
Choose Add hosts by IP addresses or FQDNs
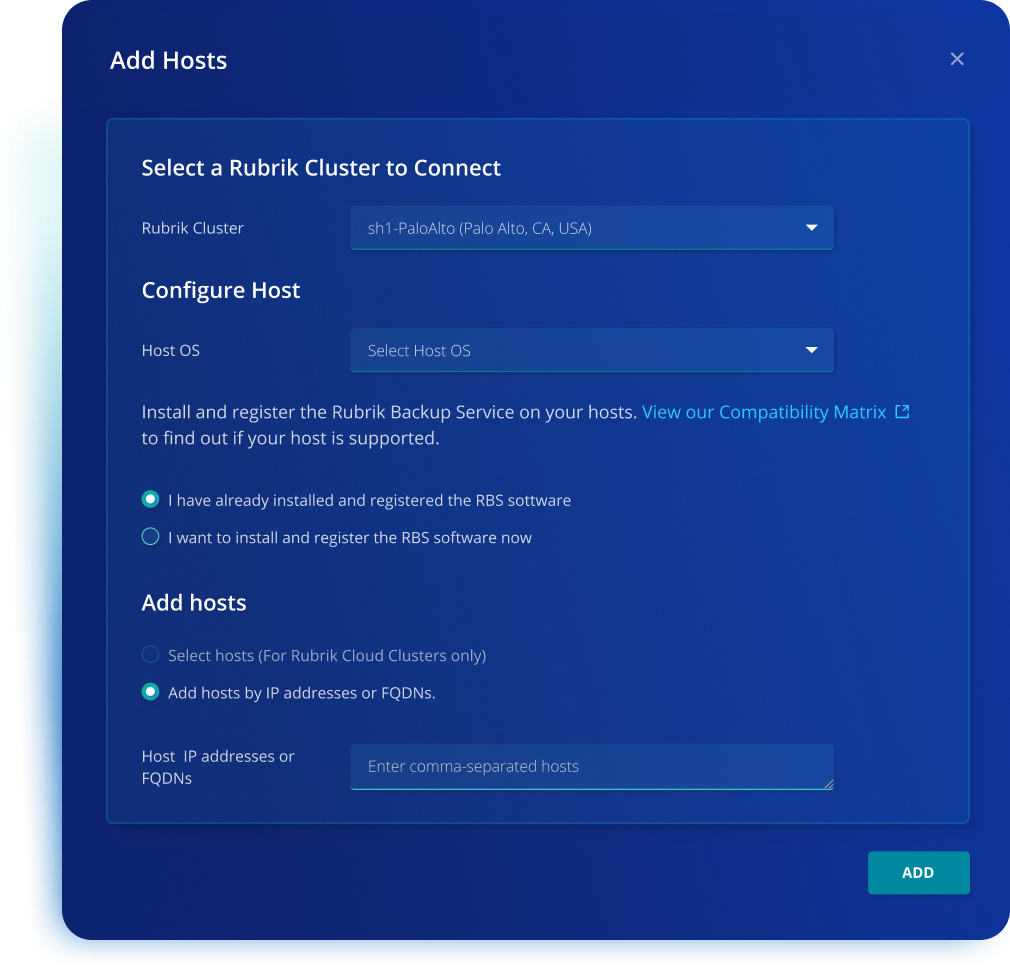pos(150,692)
